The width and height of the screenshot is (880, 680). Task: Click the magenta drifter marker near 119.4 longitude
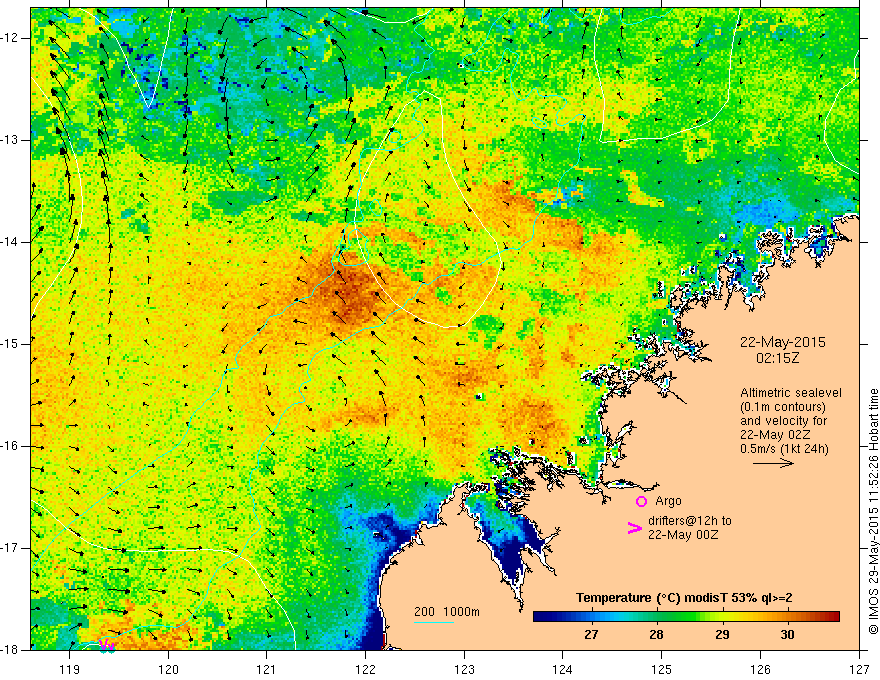coord(107,646)
